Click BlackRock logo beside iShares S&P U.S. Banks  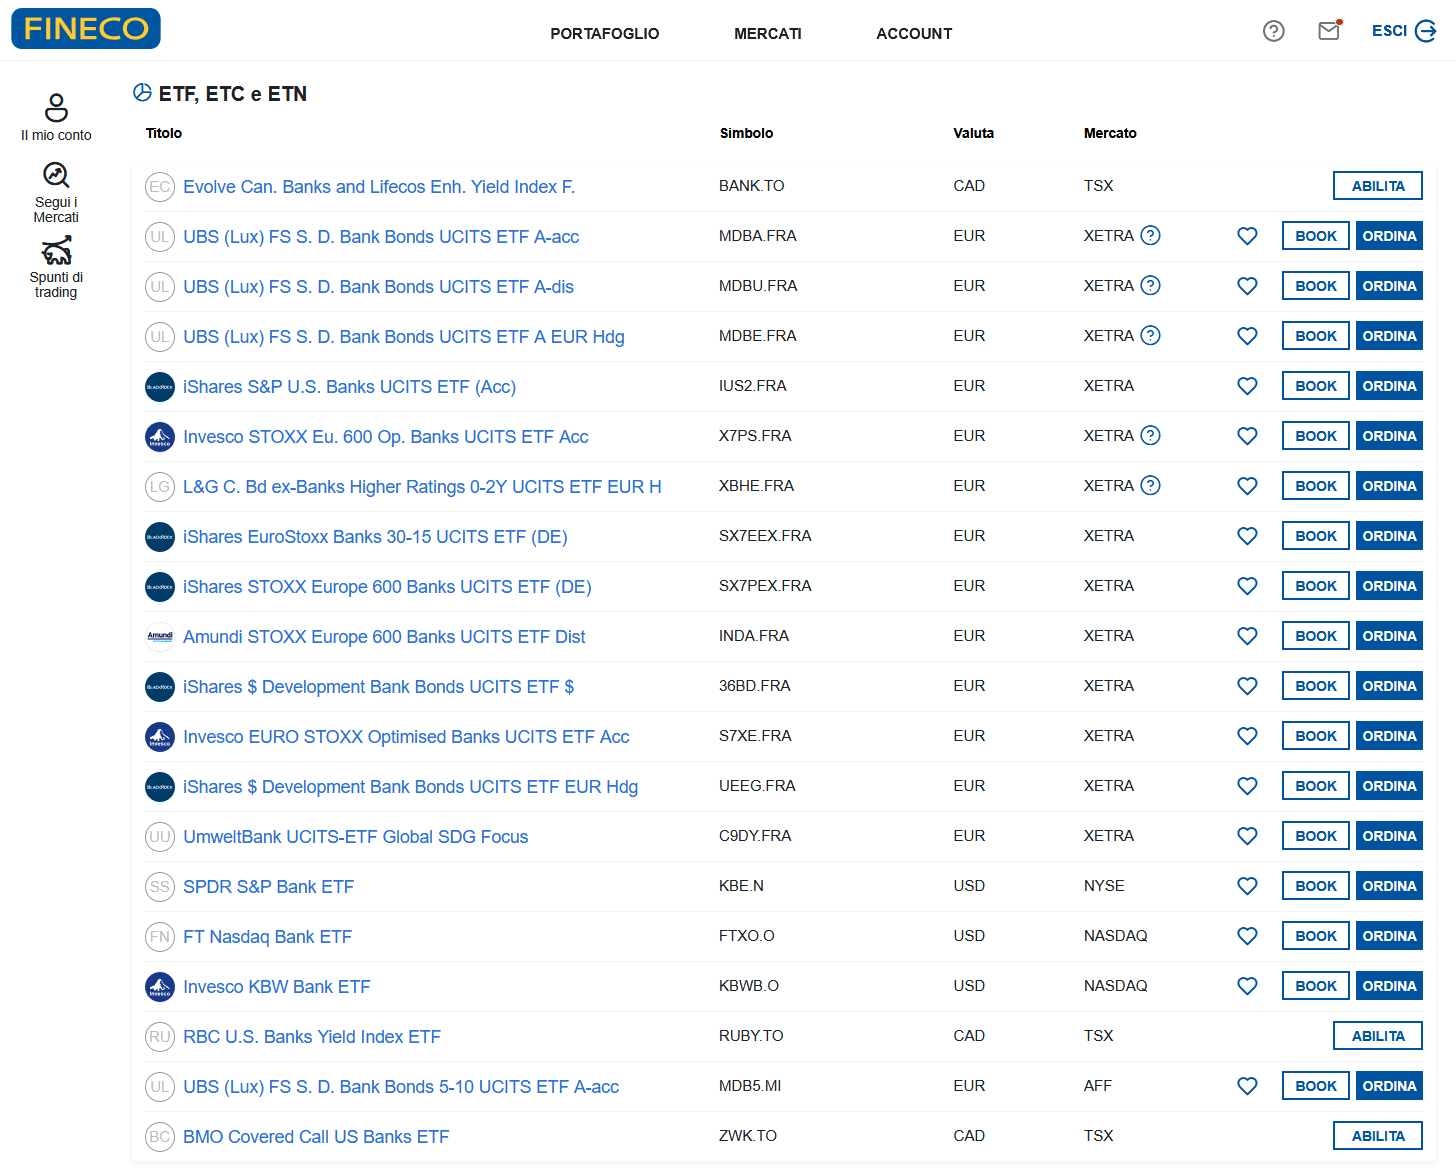tap(160, 387)
